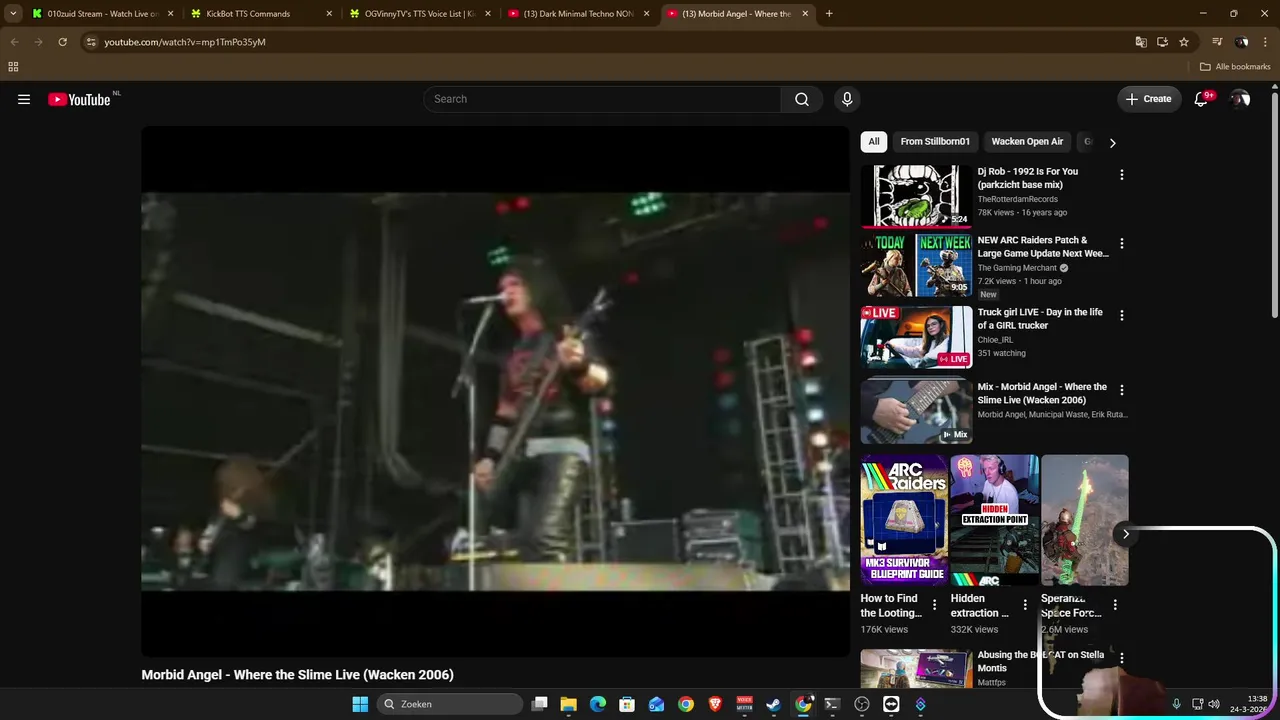The height and width of the screenshot is (720, 1280).
Task: Switch to OGVinnyTV's TTS Voice List tab
Action: tap(419, 14)
